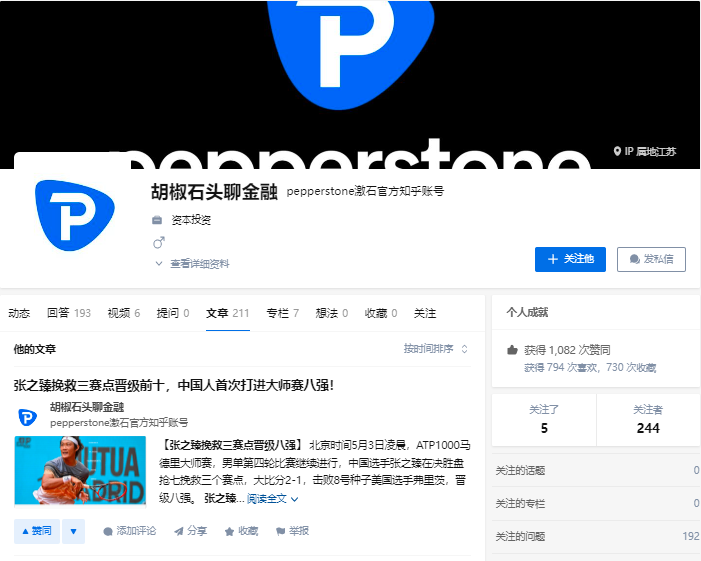Viewport: 701px width, 561px height.
Task: Click headline pepperstone激石官方知乎账号 beside name
Action: pyautogui.click(x=365, y=191)
